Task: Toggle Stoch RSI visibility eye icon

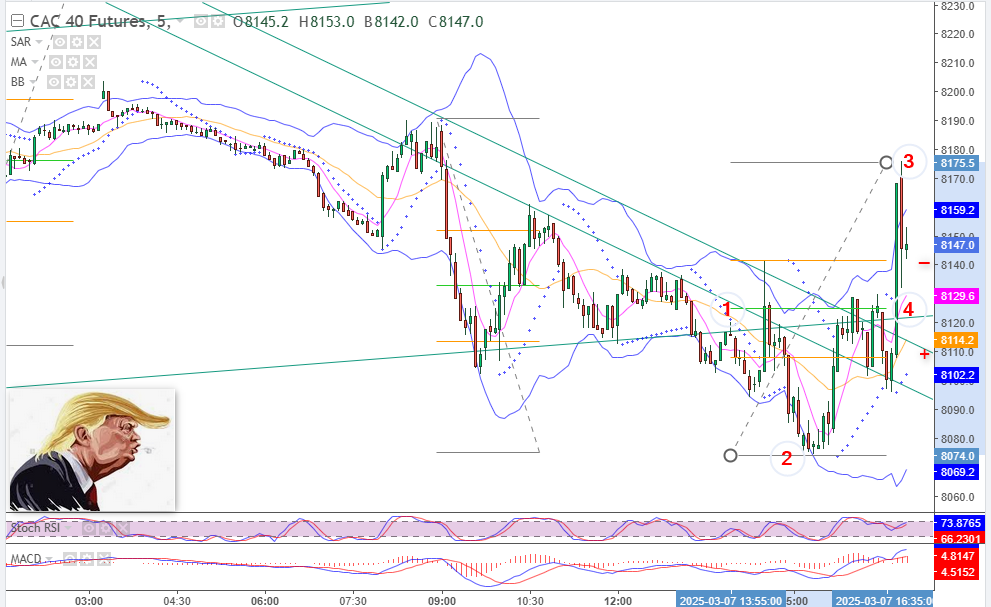Action: click(x=89, y=528)
